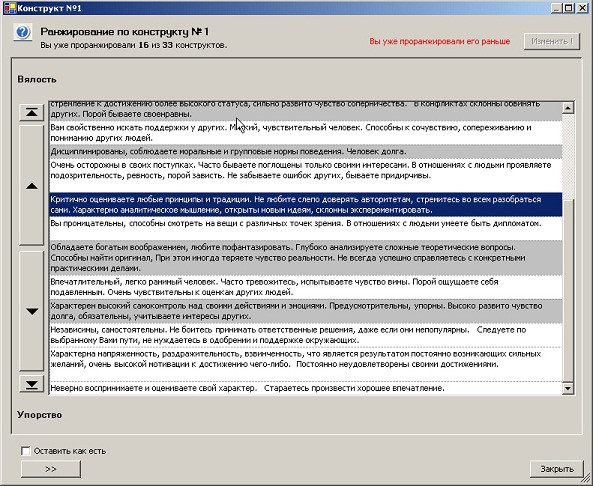Screen dimensions: 593x486
Task: Select row 'Независимы, самостоятельны'
Action: click(x=306, y=335)
